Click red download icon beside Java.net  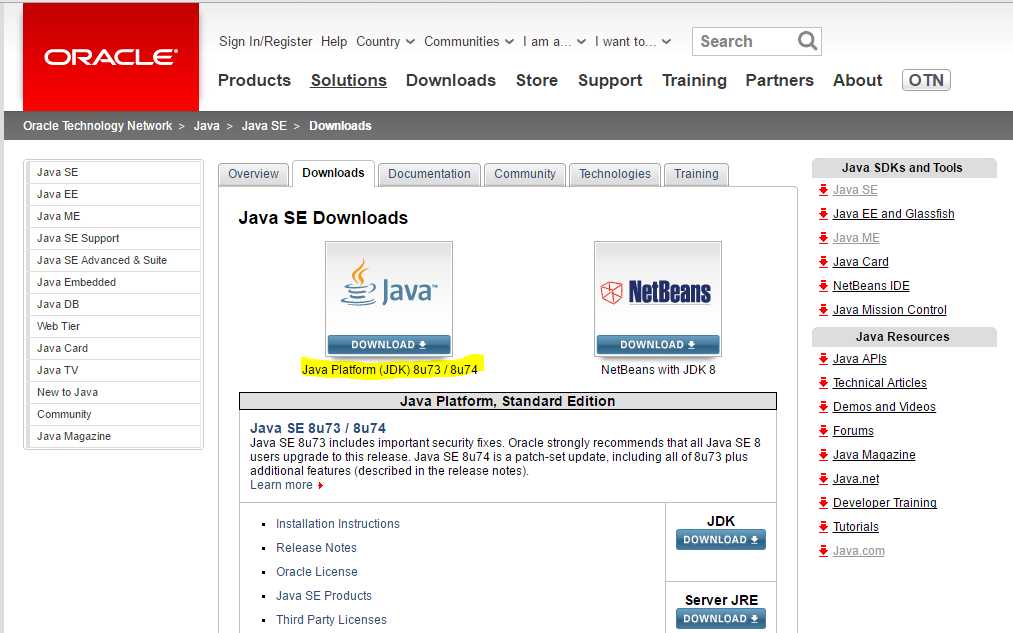tap(823, 479)
